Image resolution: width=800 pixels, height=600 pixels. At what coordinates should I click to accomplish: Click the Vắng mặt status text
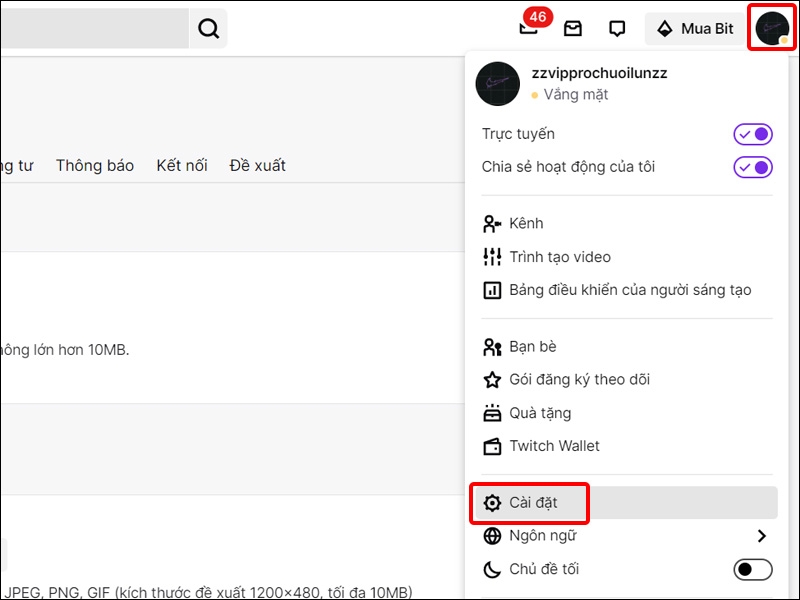coord(576,94)
